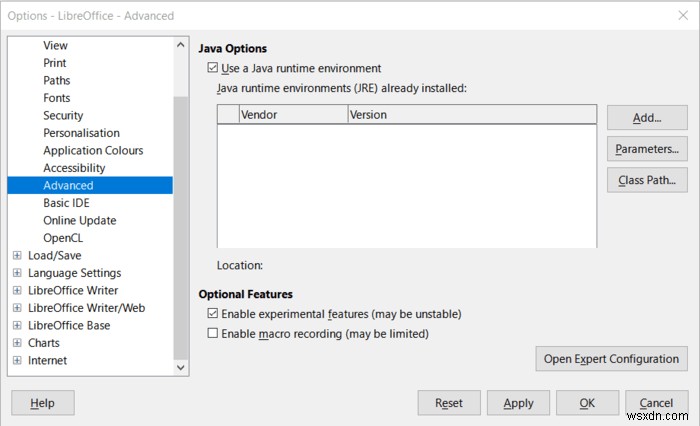Viewport: 700px width, 426px height.
Task: Select Application Colours in the tree
Action: click(x=93, y=150)
